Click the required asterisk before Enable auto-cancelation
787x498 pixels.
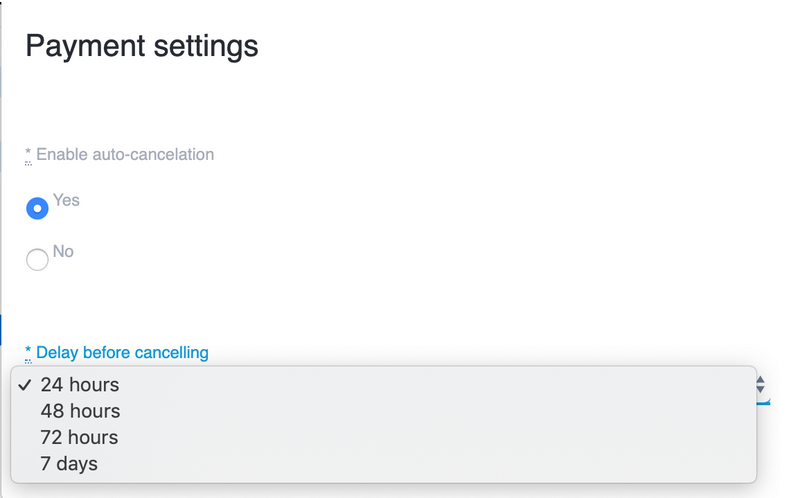pos(28,155)
